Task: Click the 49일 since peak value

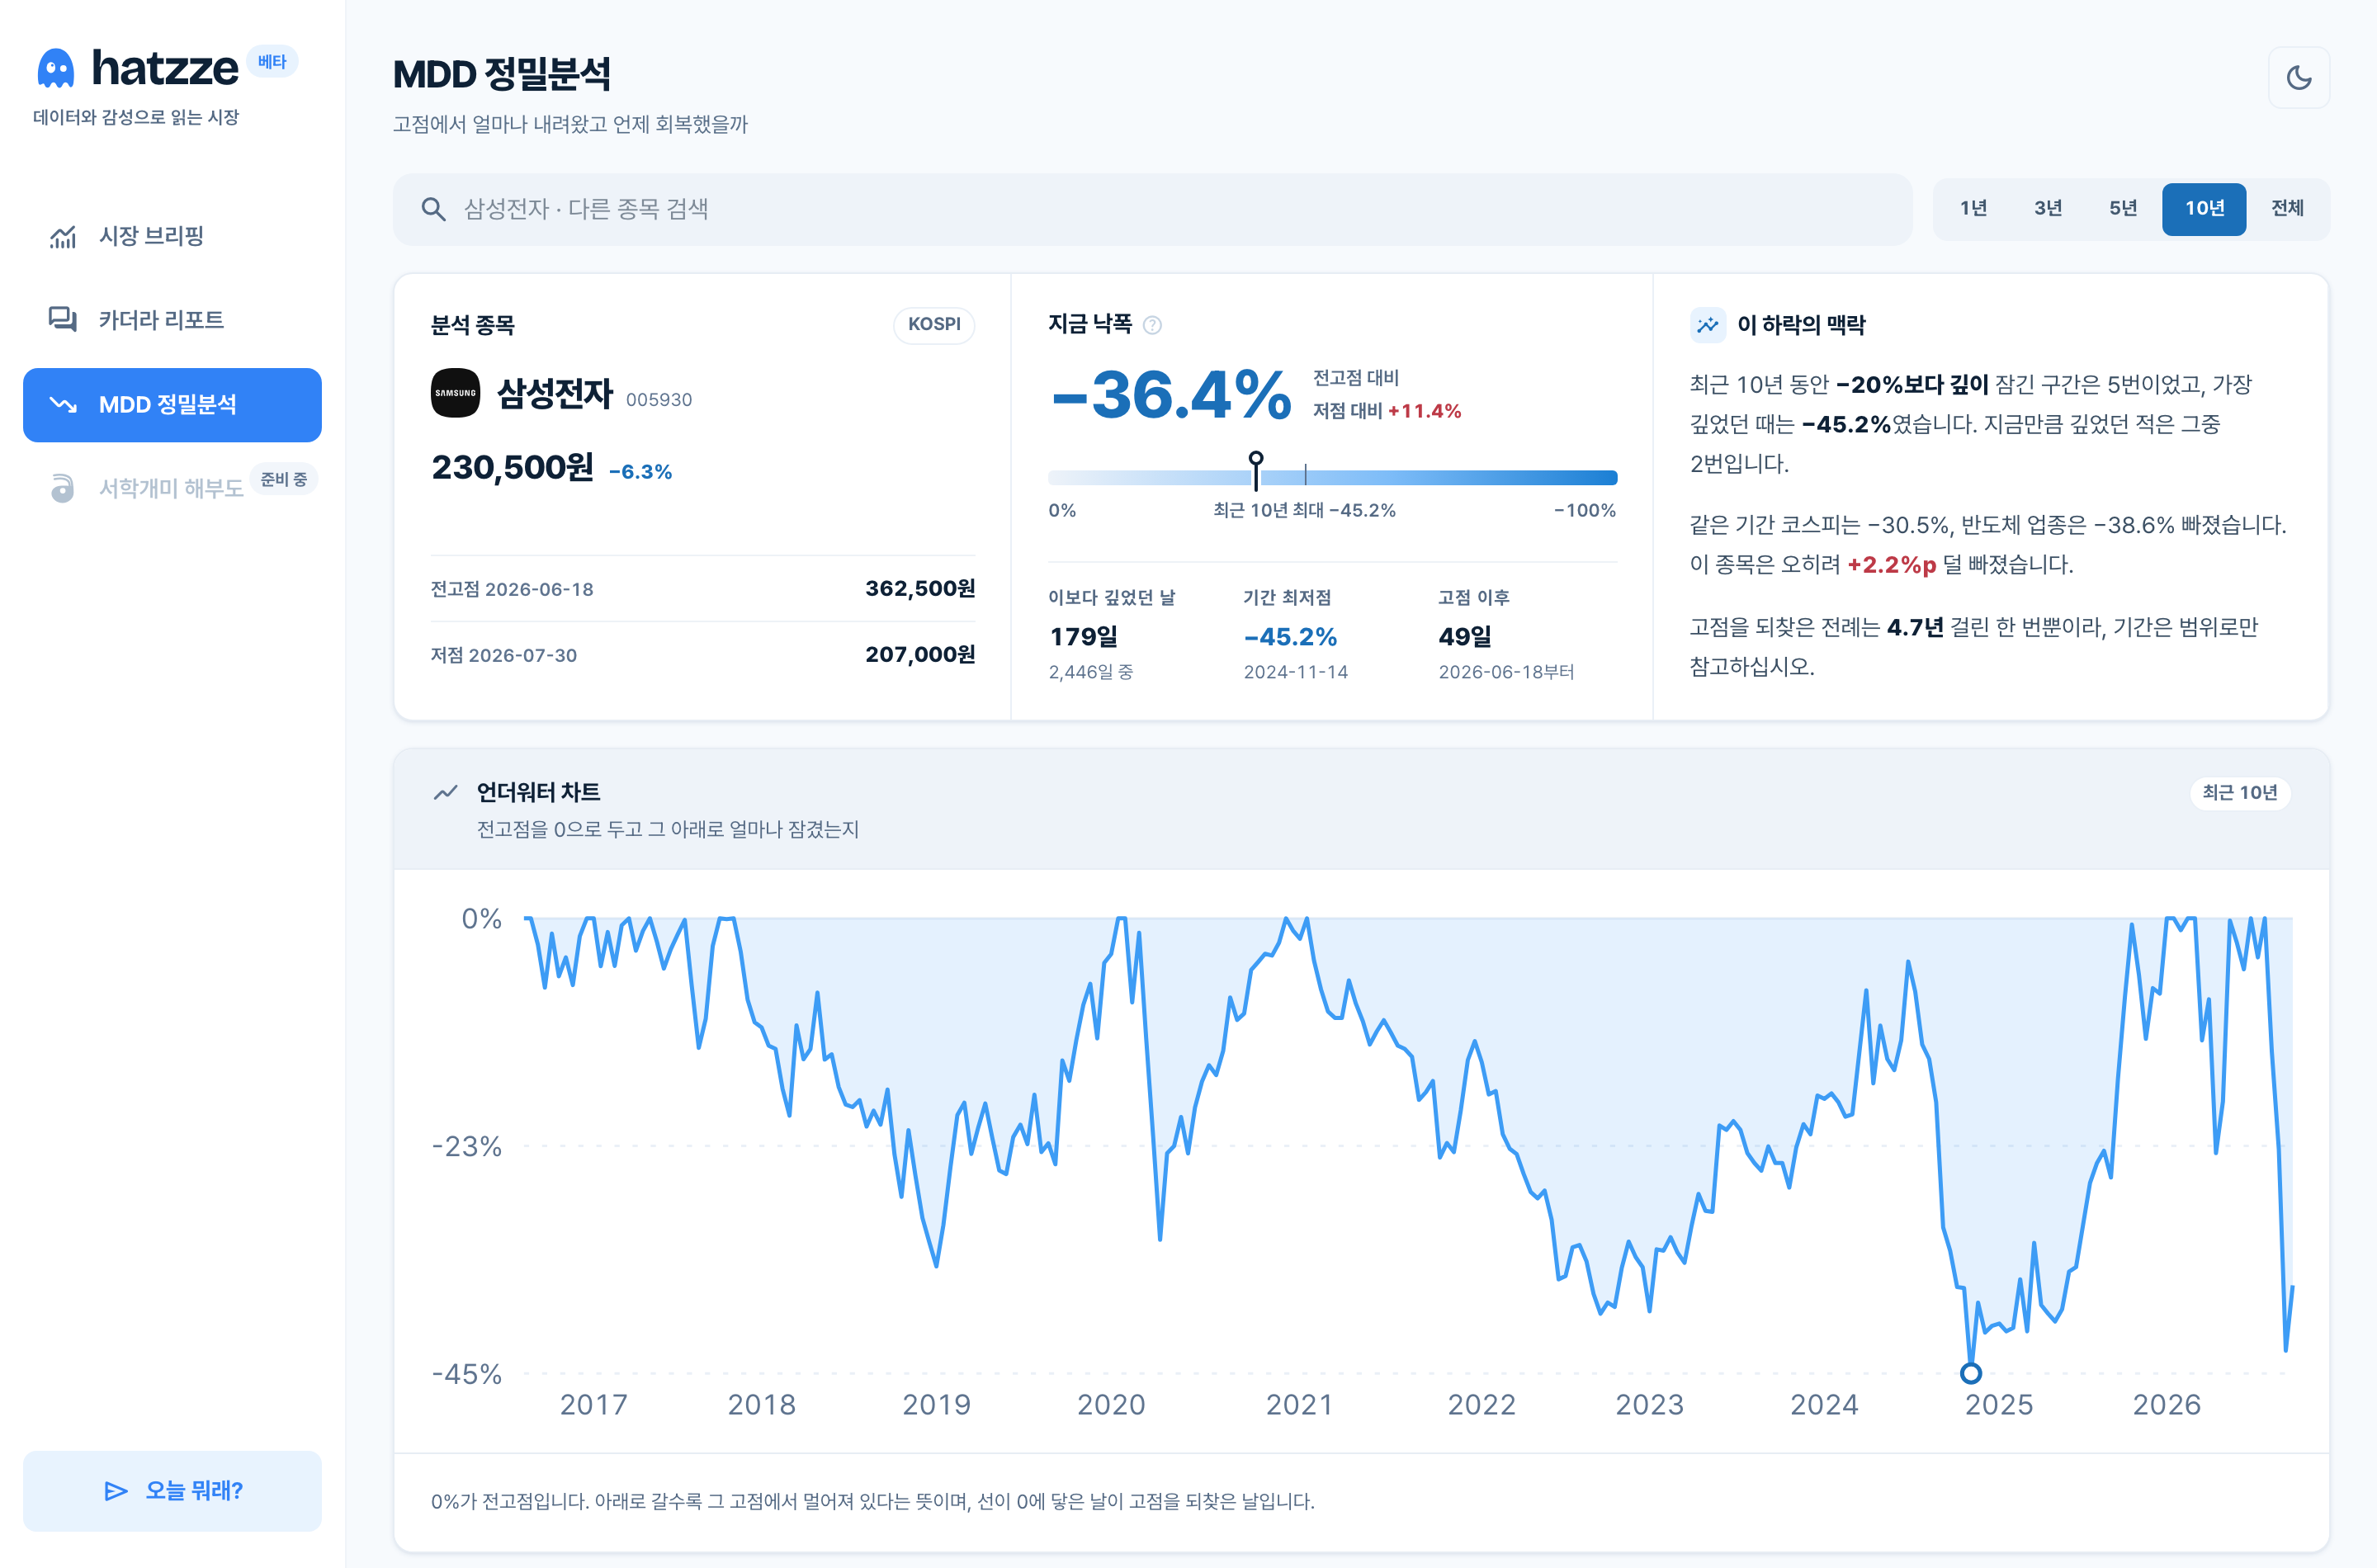Action: [1465, 636]
